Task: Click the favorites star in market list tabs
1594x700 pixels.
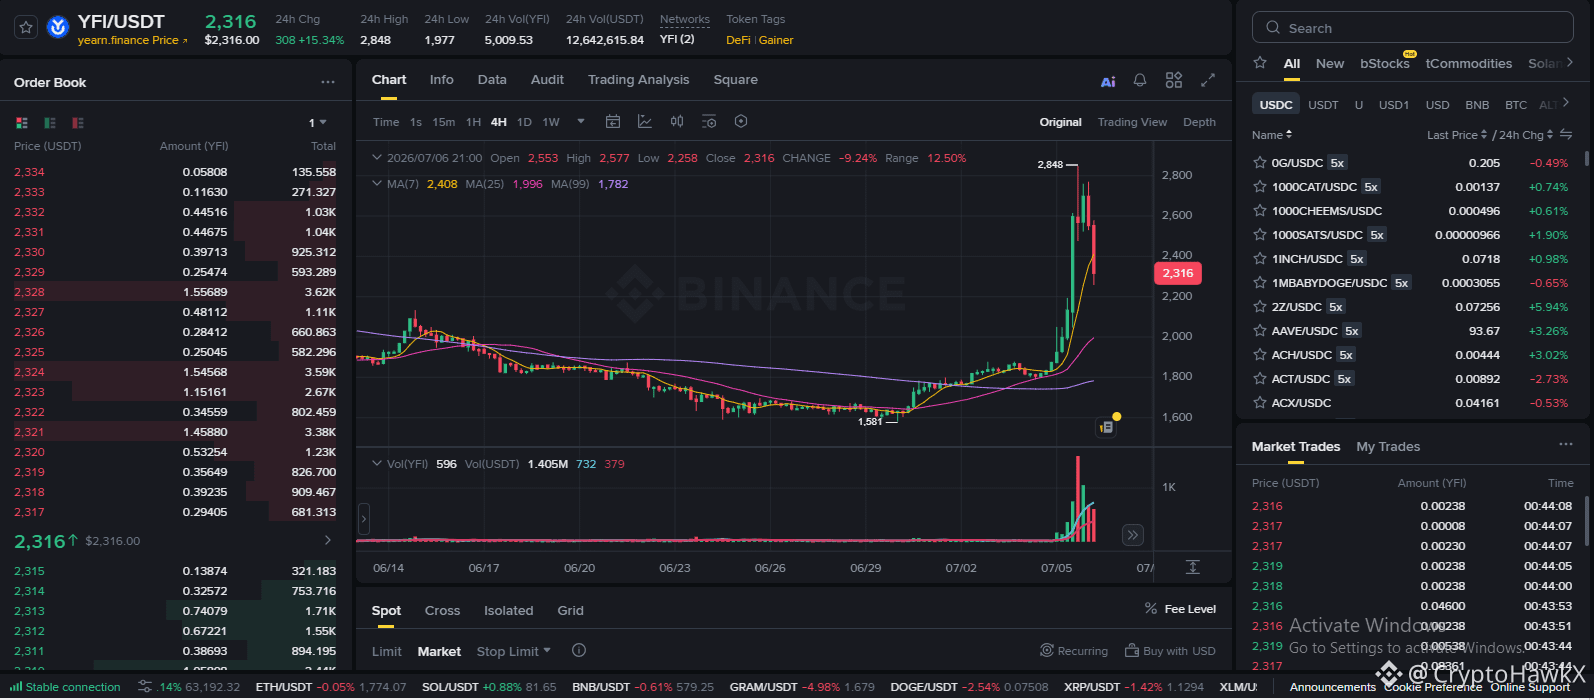Action: [x=1260, y=62]
